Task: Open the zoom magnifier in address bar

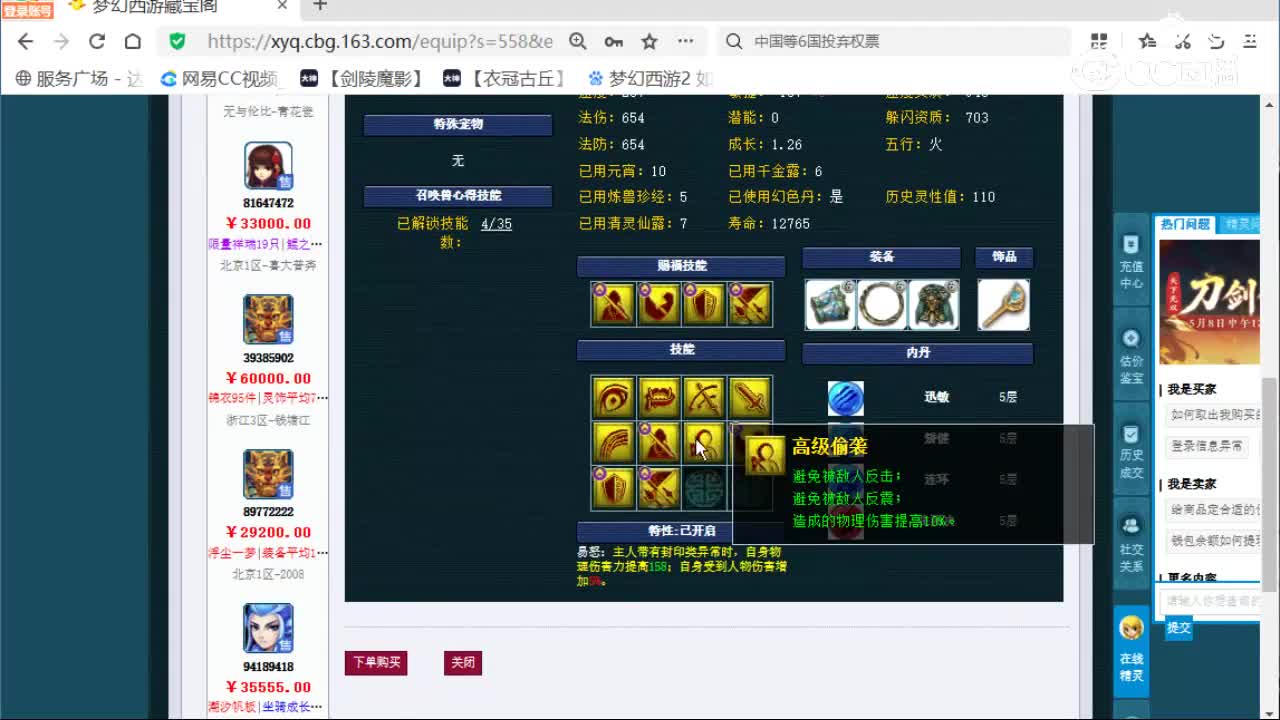Action: click(578, 41)
